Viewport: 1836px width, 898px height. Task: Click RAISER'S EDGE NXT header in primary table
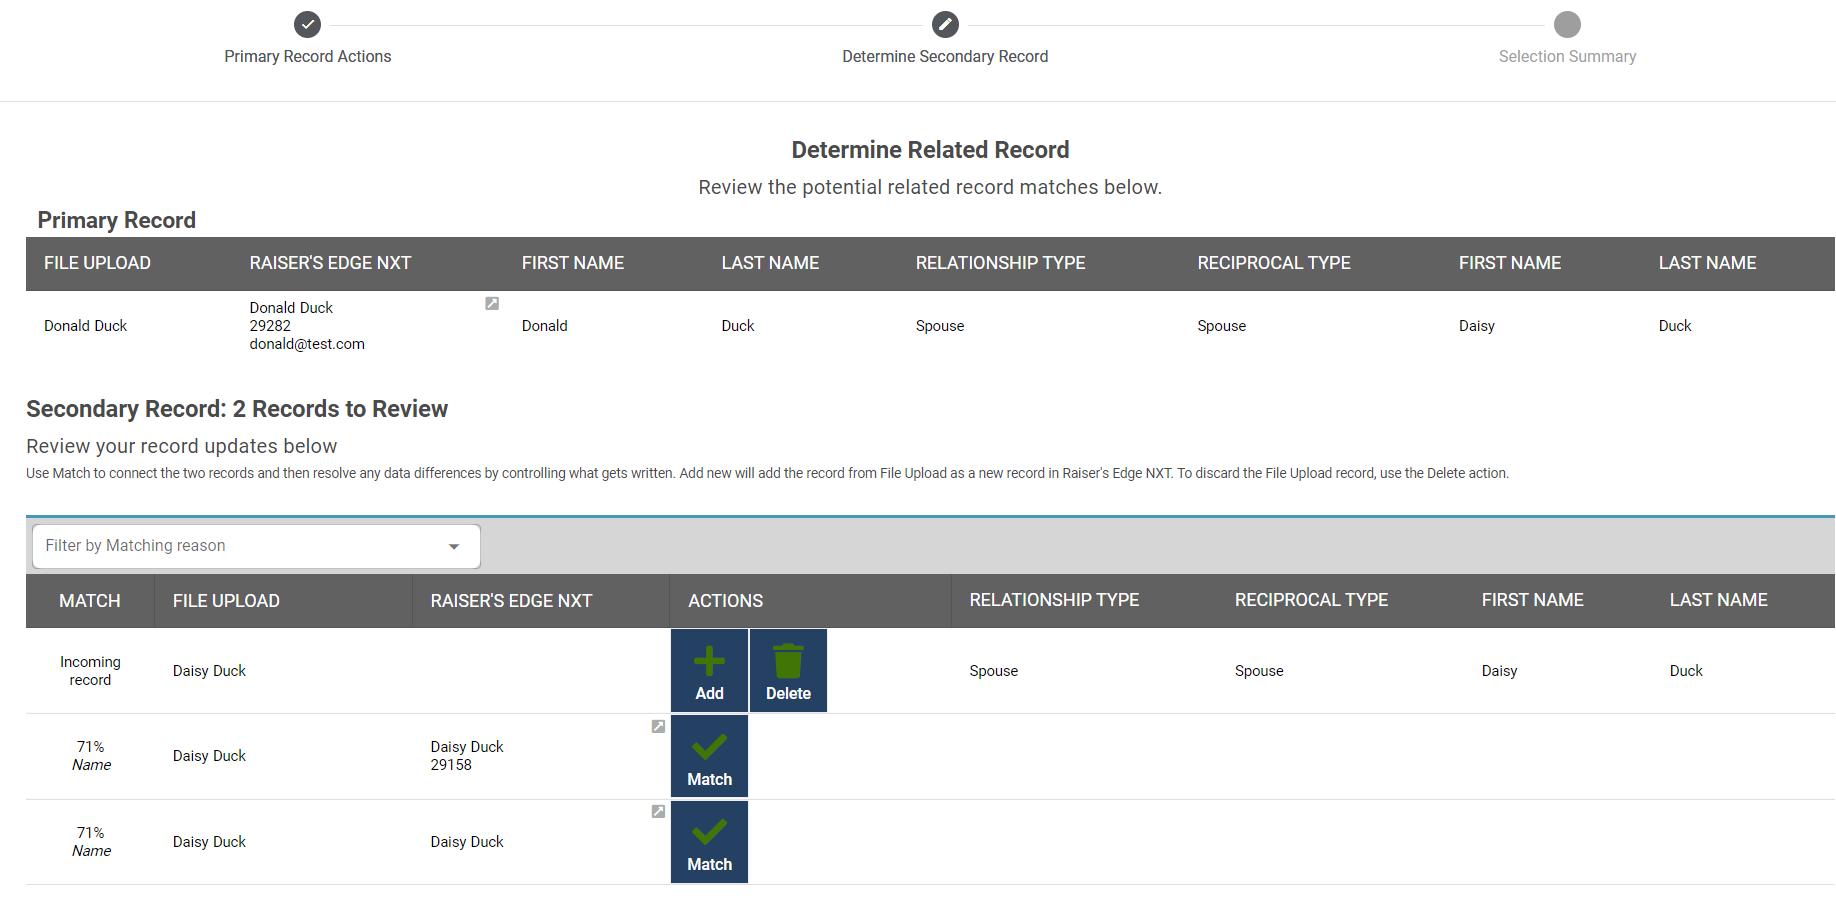tap(330, 263)
